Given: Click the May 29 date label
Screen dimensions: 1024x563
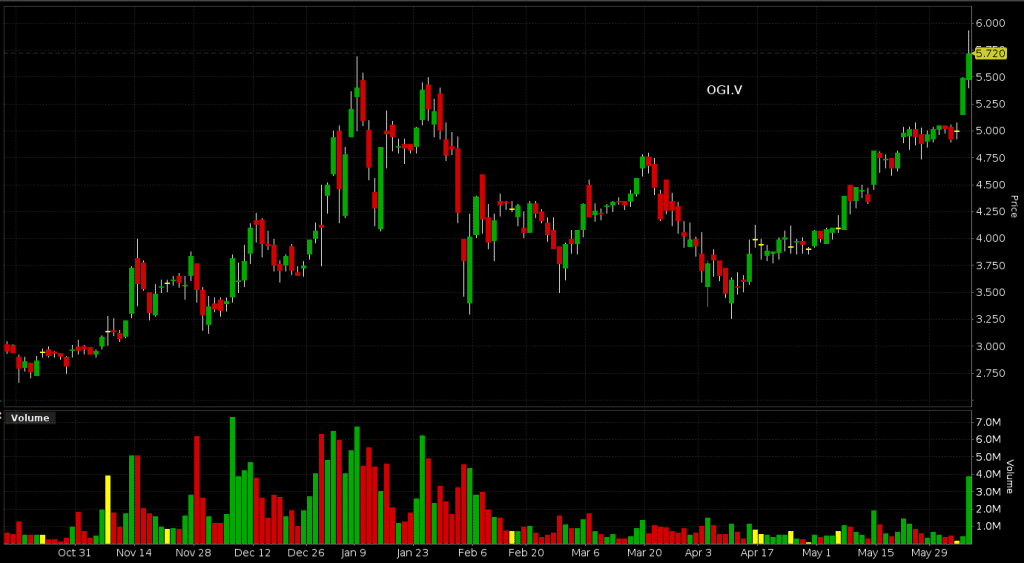Looking at the screenshot, I should pyautogui.click(x=929, y=553).
